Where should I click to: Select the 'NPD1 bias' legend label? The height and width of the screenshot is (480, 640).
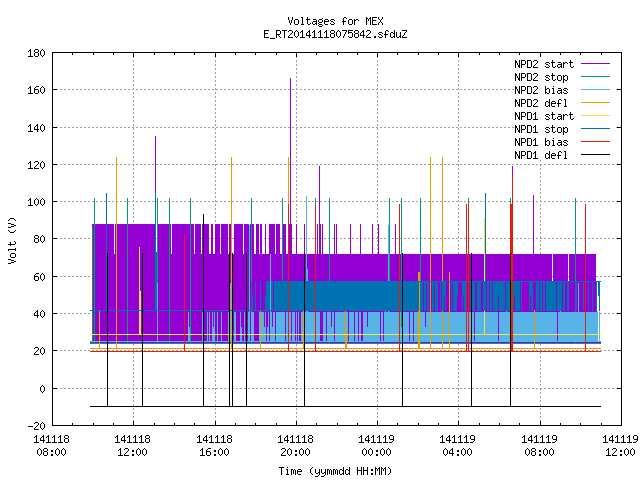tap(541, 142)
